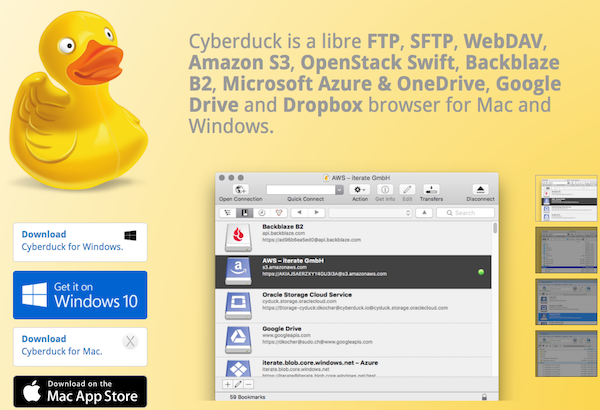The height and width of the screenshot is (410, 600).
Task: Select the Oracle Storage Cloud Service bookmark
Action: click(353, 306)
